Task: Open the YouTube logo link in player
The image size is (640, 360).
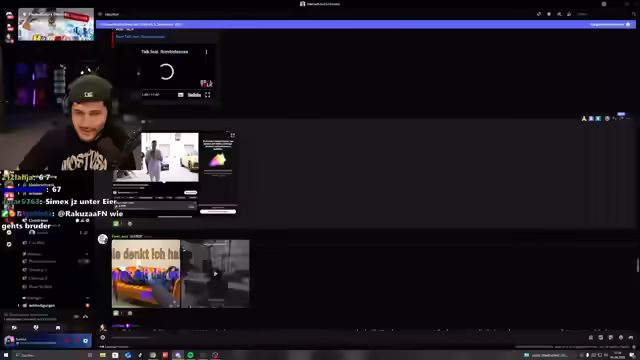Action: coord(194,95)
